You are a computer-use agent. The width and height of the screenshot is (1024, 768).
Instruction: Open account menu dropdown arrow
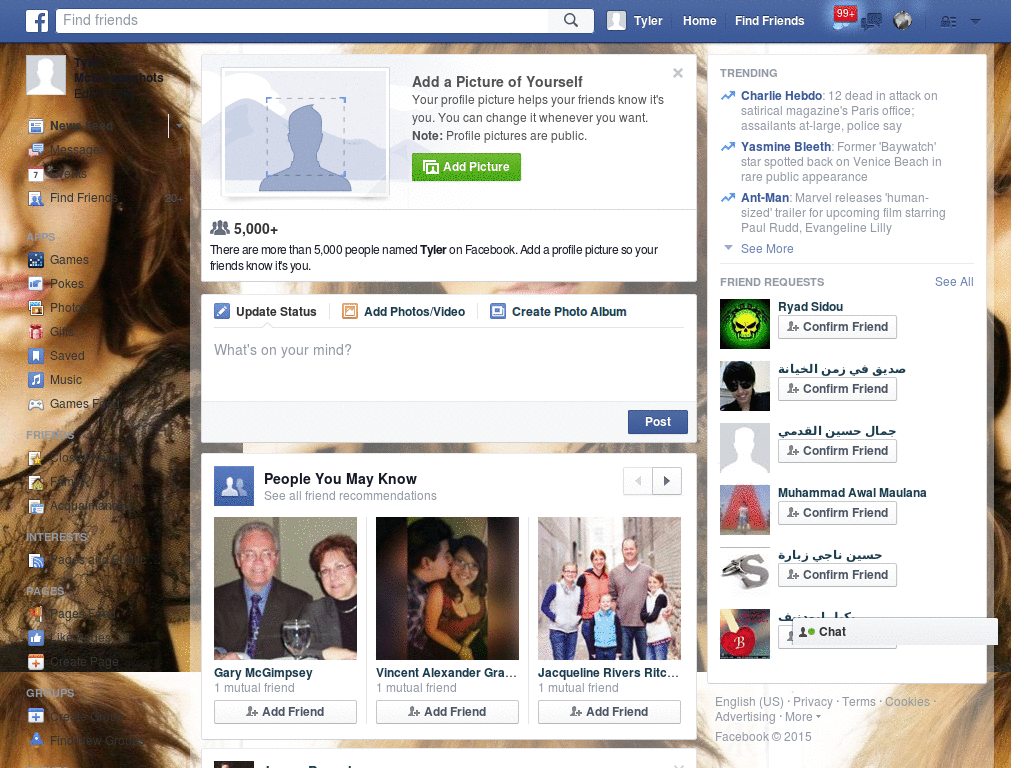point(976,22)
